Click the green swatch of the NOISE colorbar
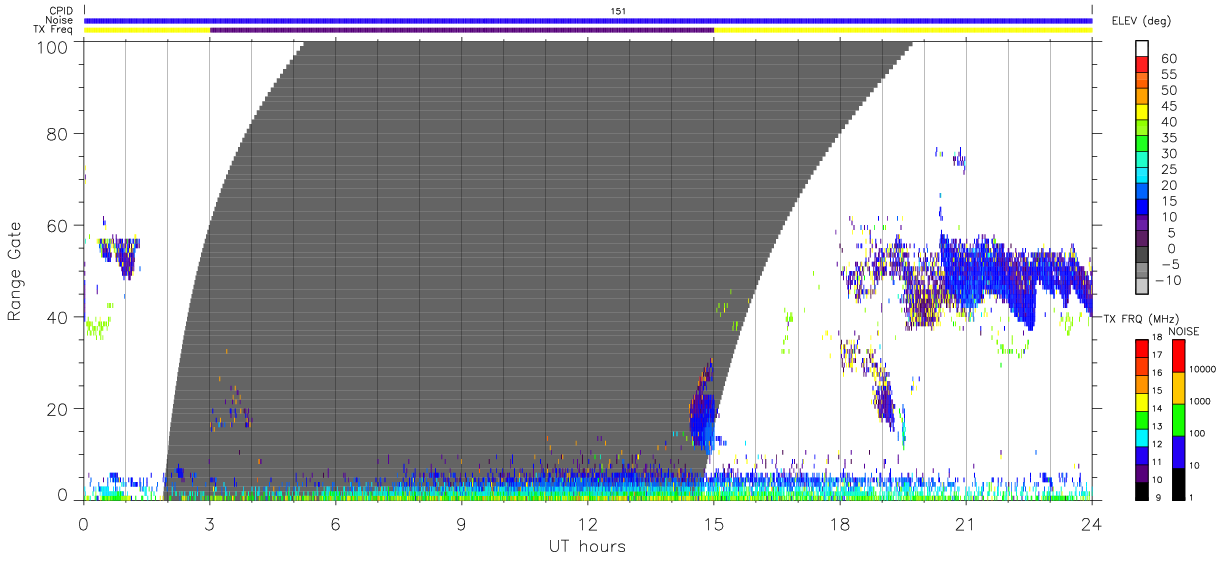Image resolution: width=1228 pixels, height=567 pixels. coord(1179,419)
